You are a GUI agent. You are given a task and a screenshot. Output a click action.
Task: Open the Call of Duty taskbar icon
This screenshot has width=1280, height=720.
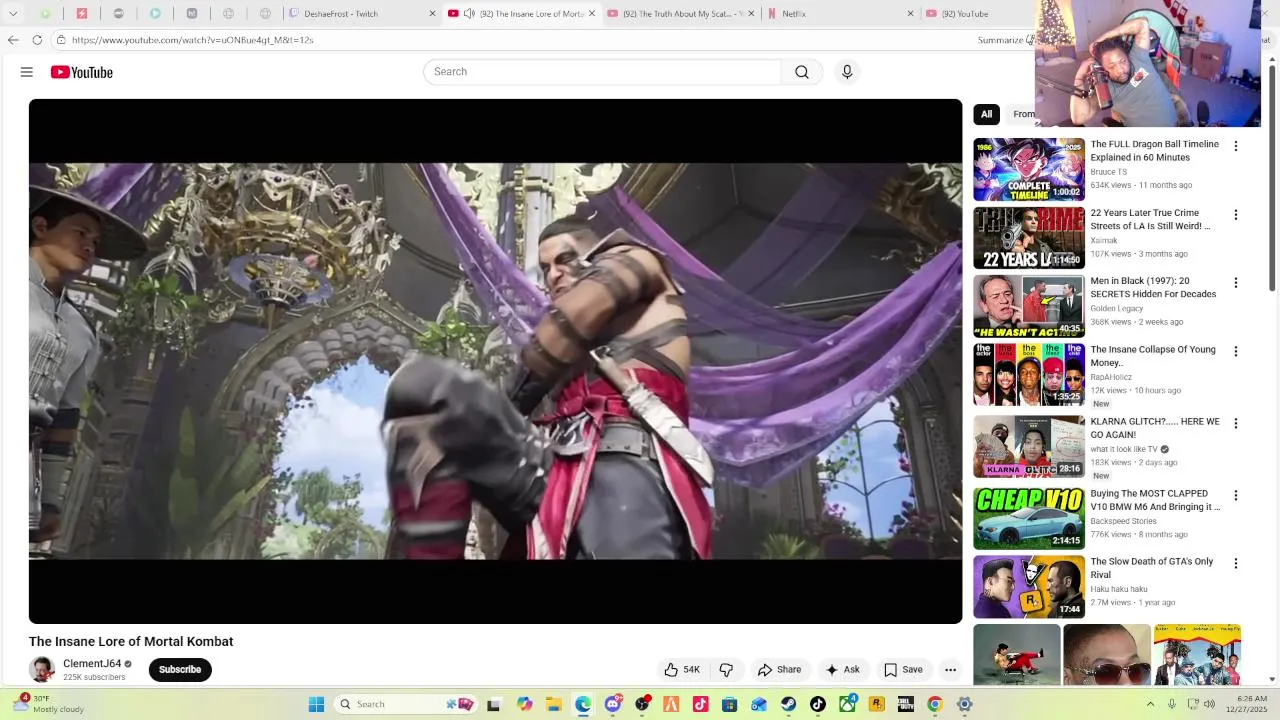[906, 704]
